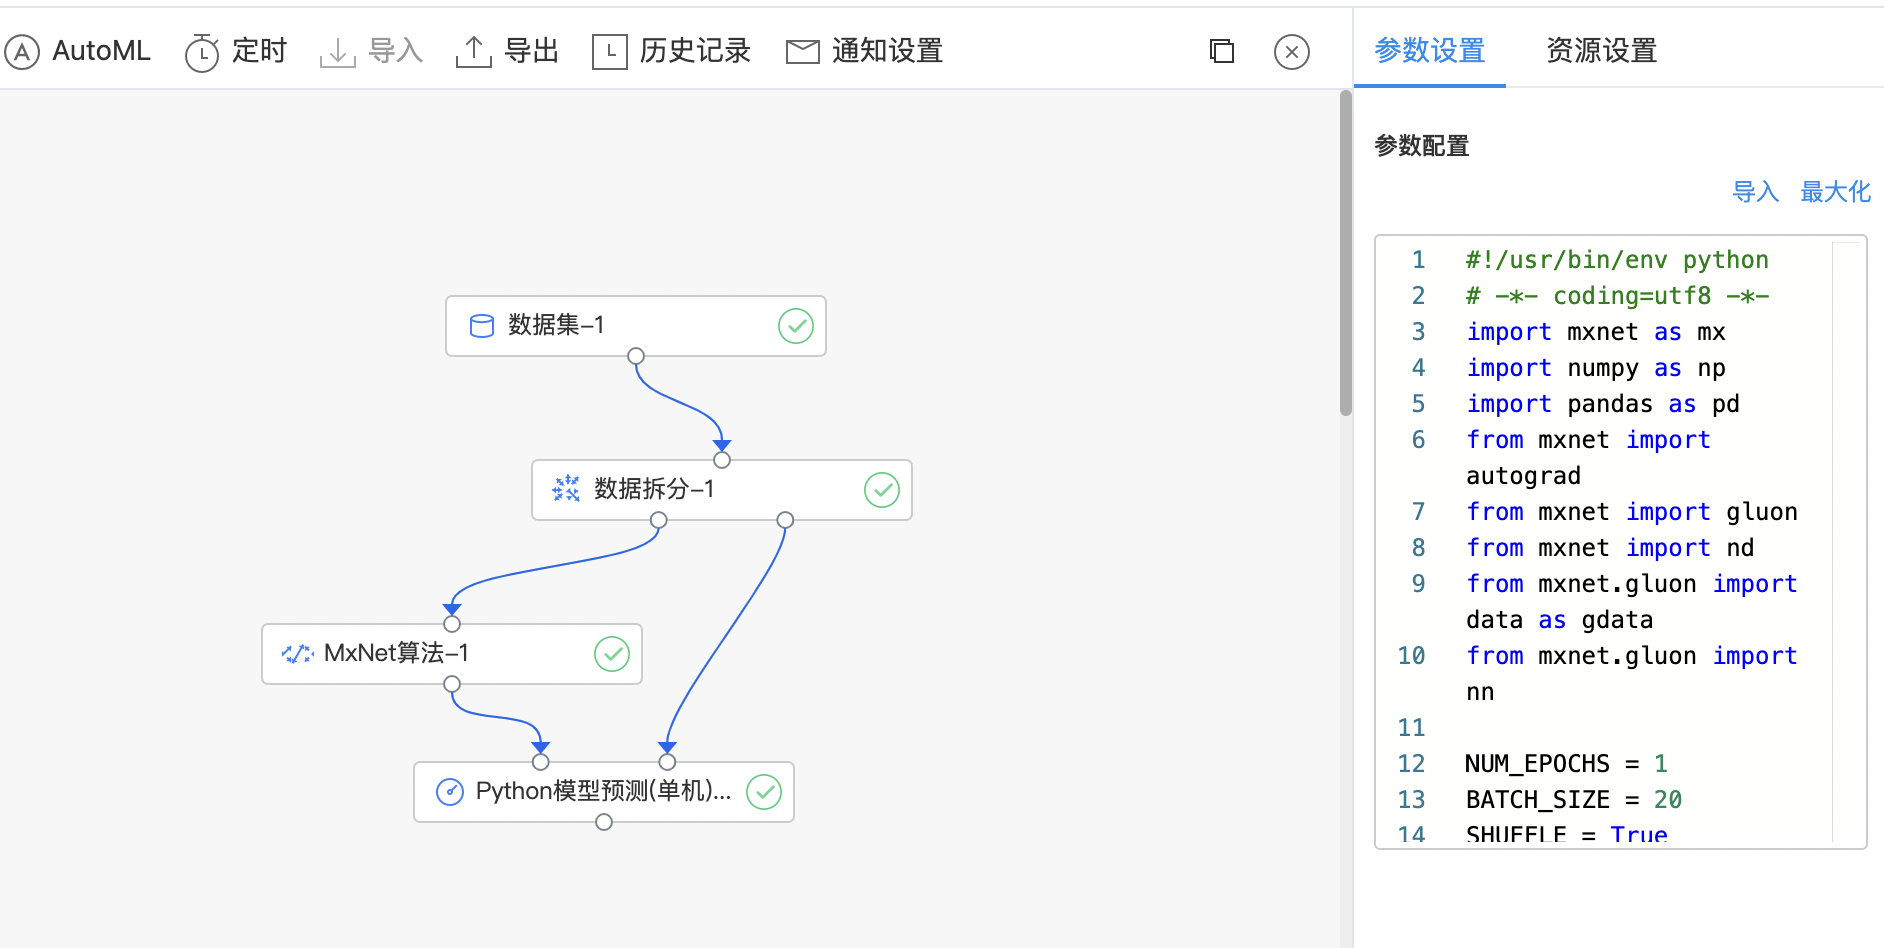This screenshot has height=948, width=1884.
Task: Click the copy canvas icon
Action: point(1222,51)
